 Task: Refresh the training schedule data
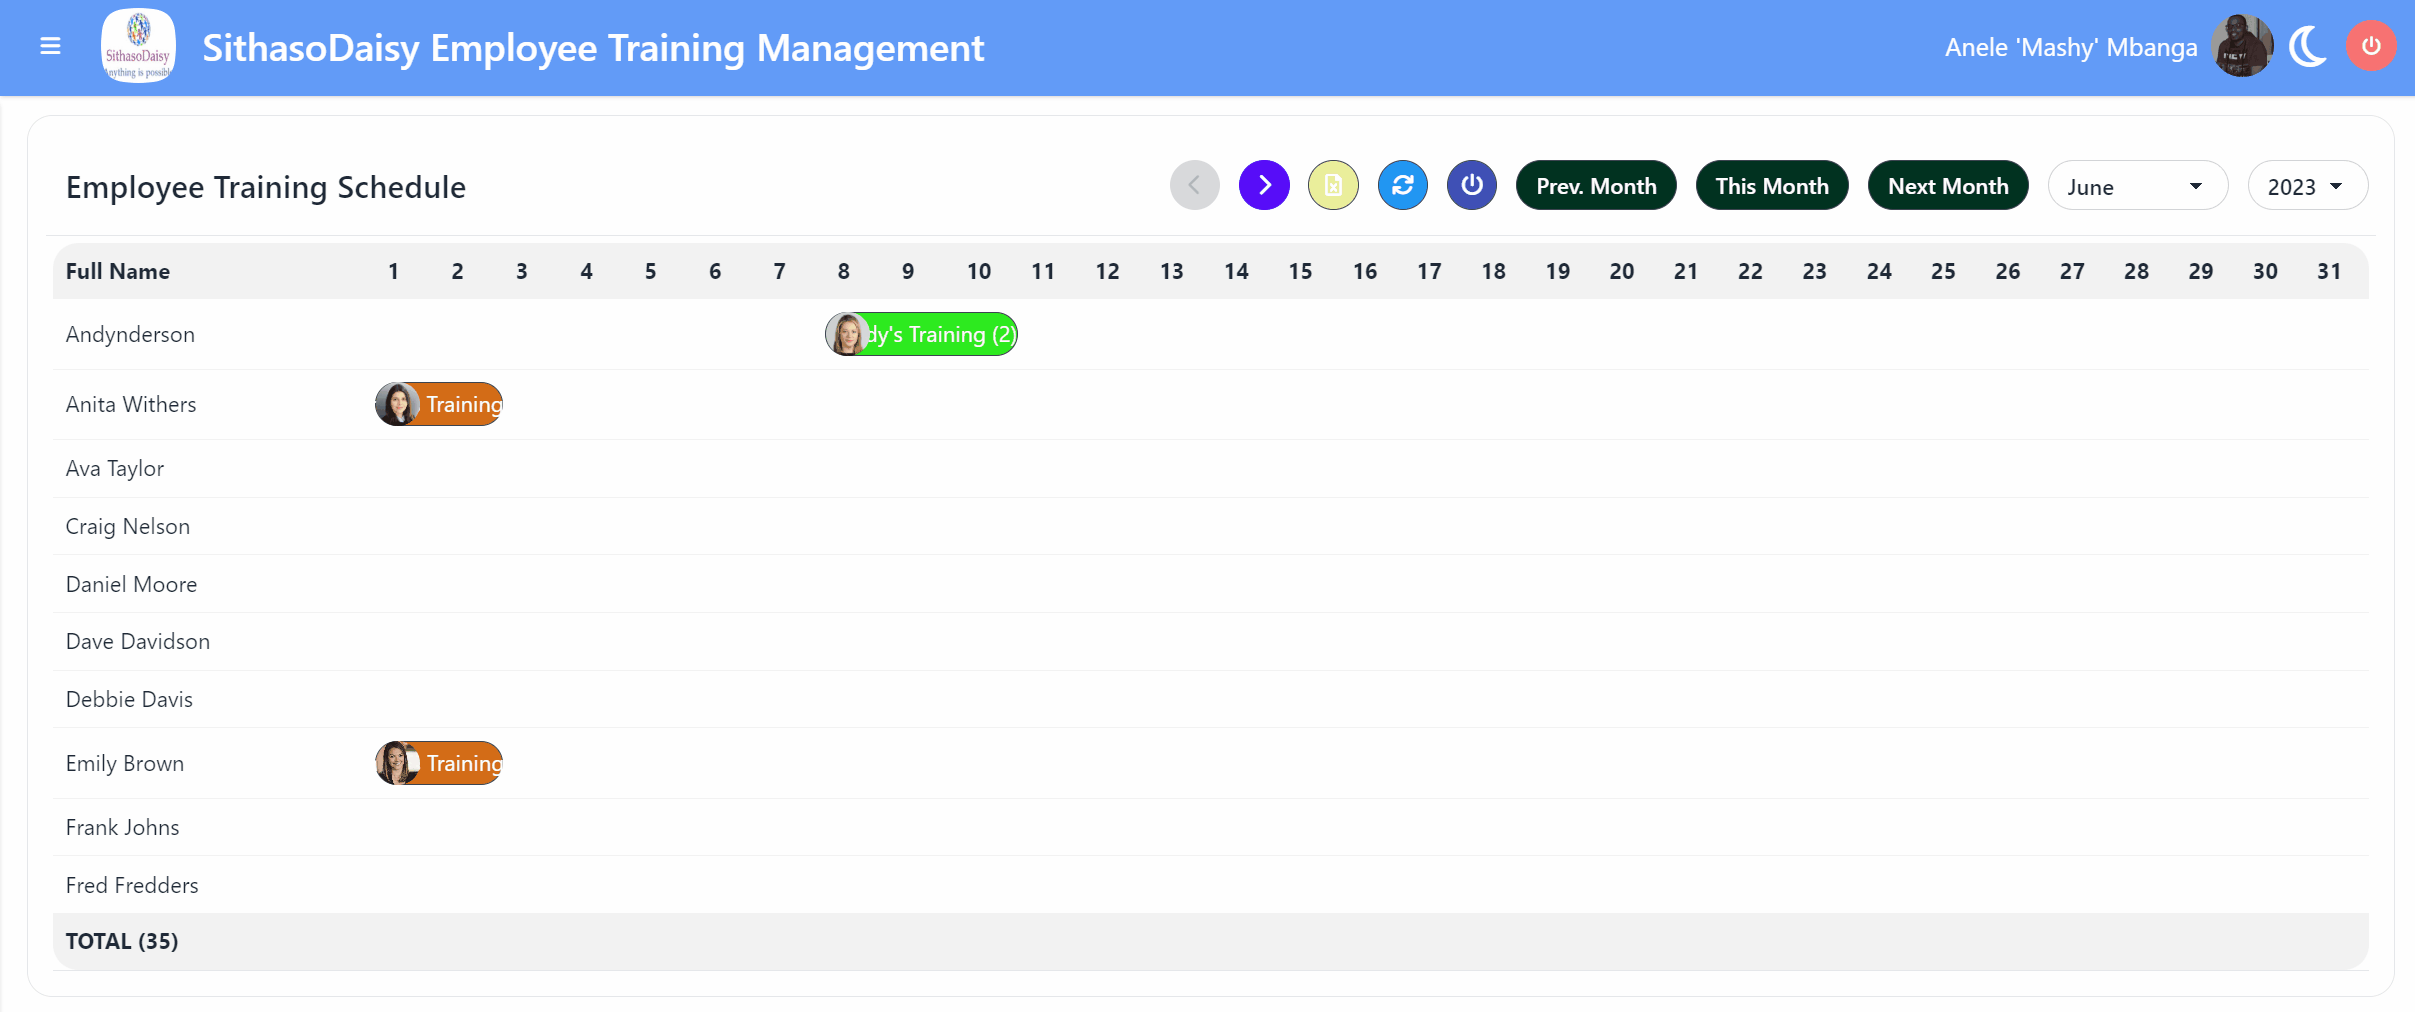click(x=1402, y=185)
